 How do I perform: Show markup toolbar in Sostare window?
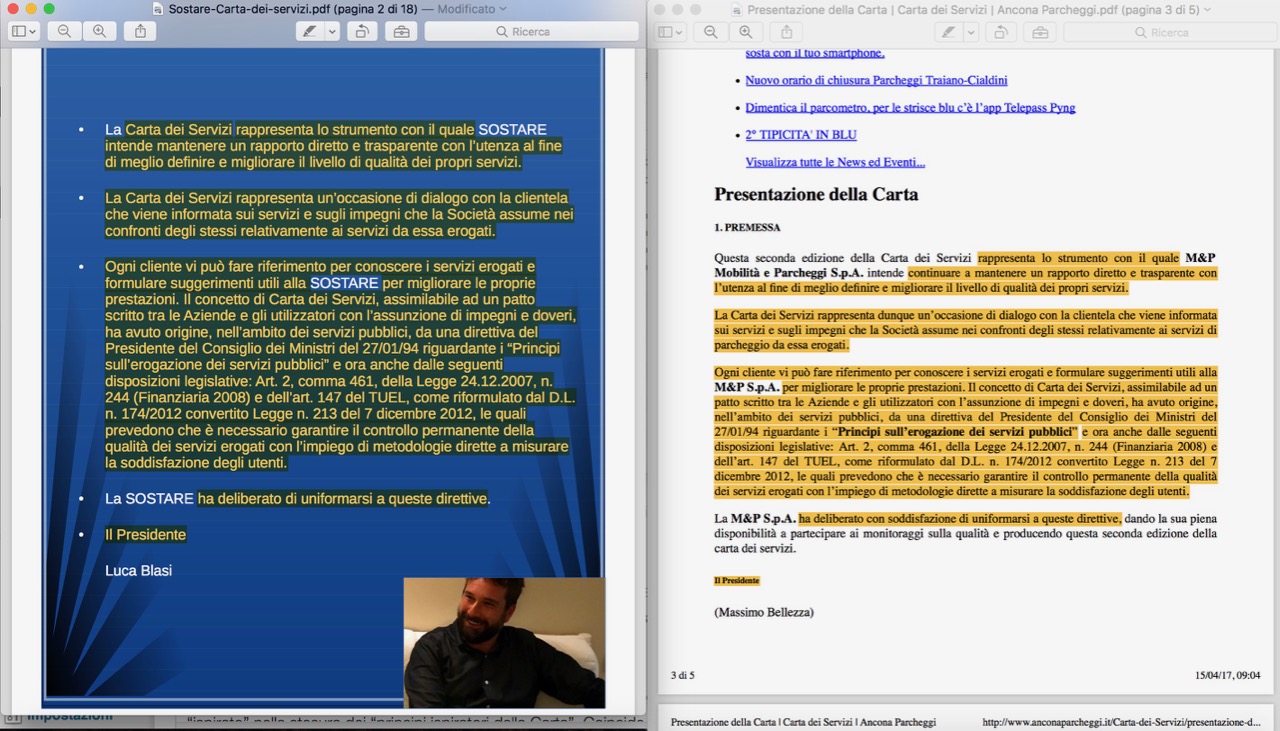tap(401, 32)
